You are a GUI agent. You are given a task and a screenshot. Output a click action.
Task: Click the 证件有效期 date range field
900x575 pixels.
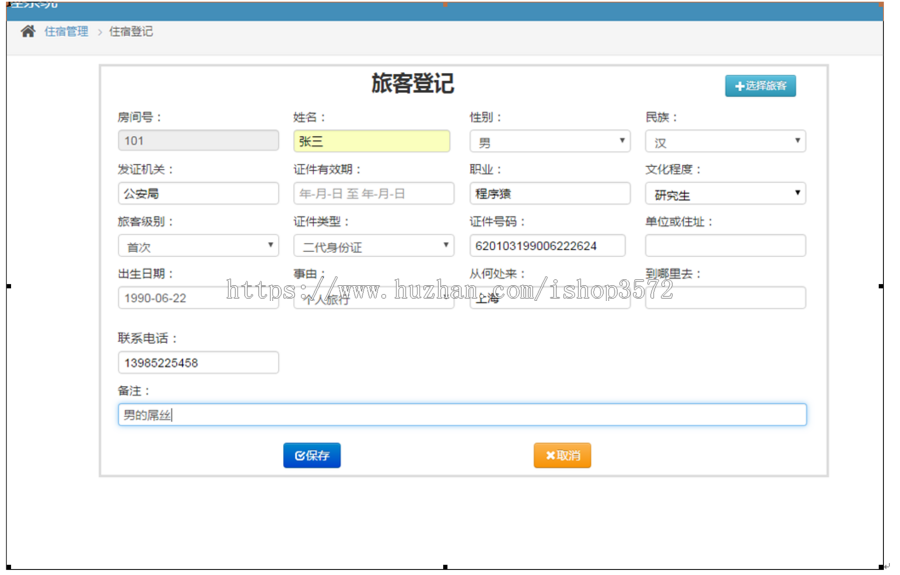pyautogui.click(x=374, y=193)
